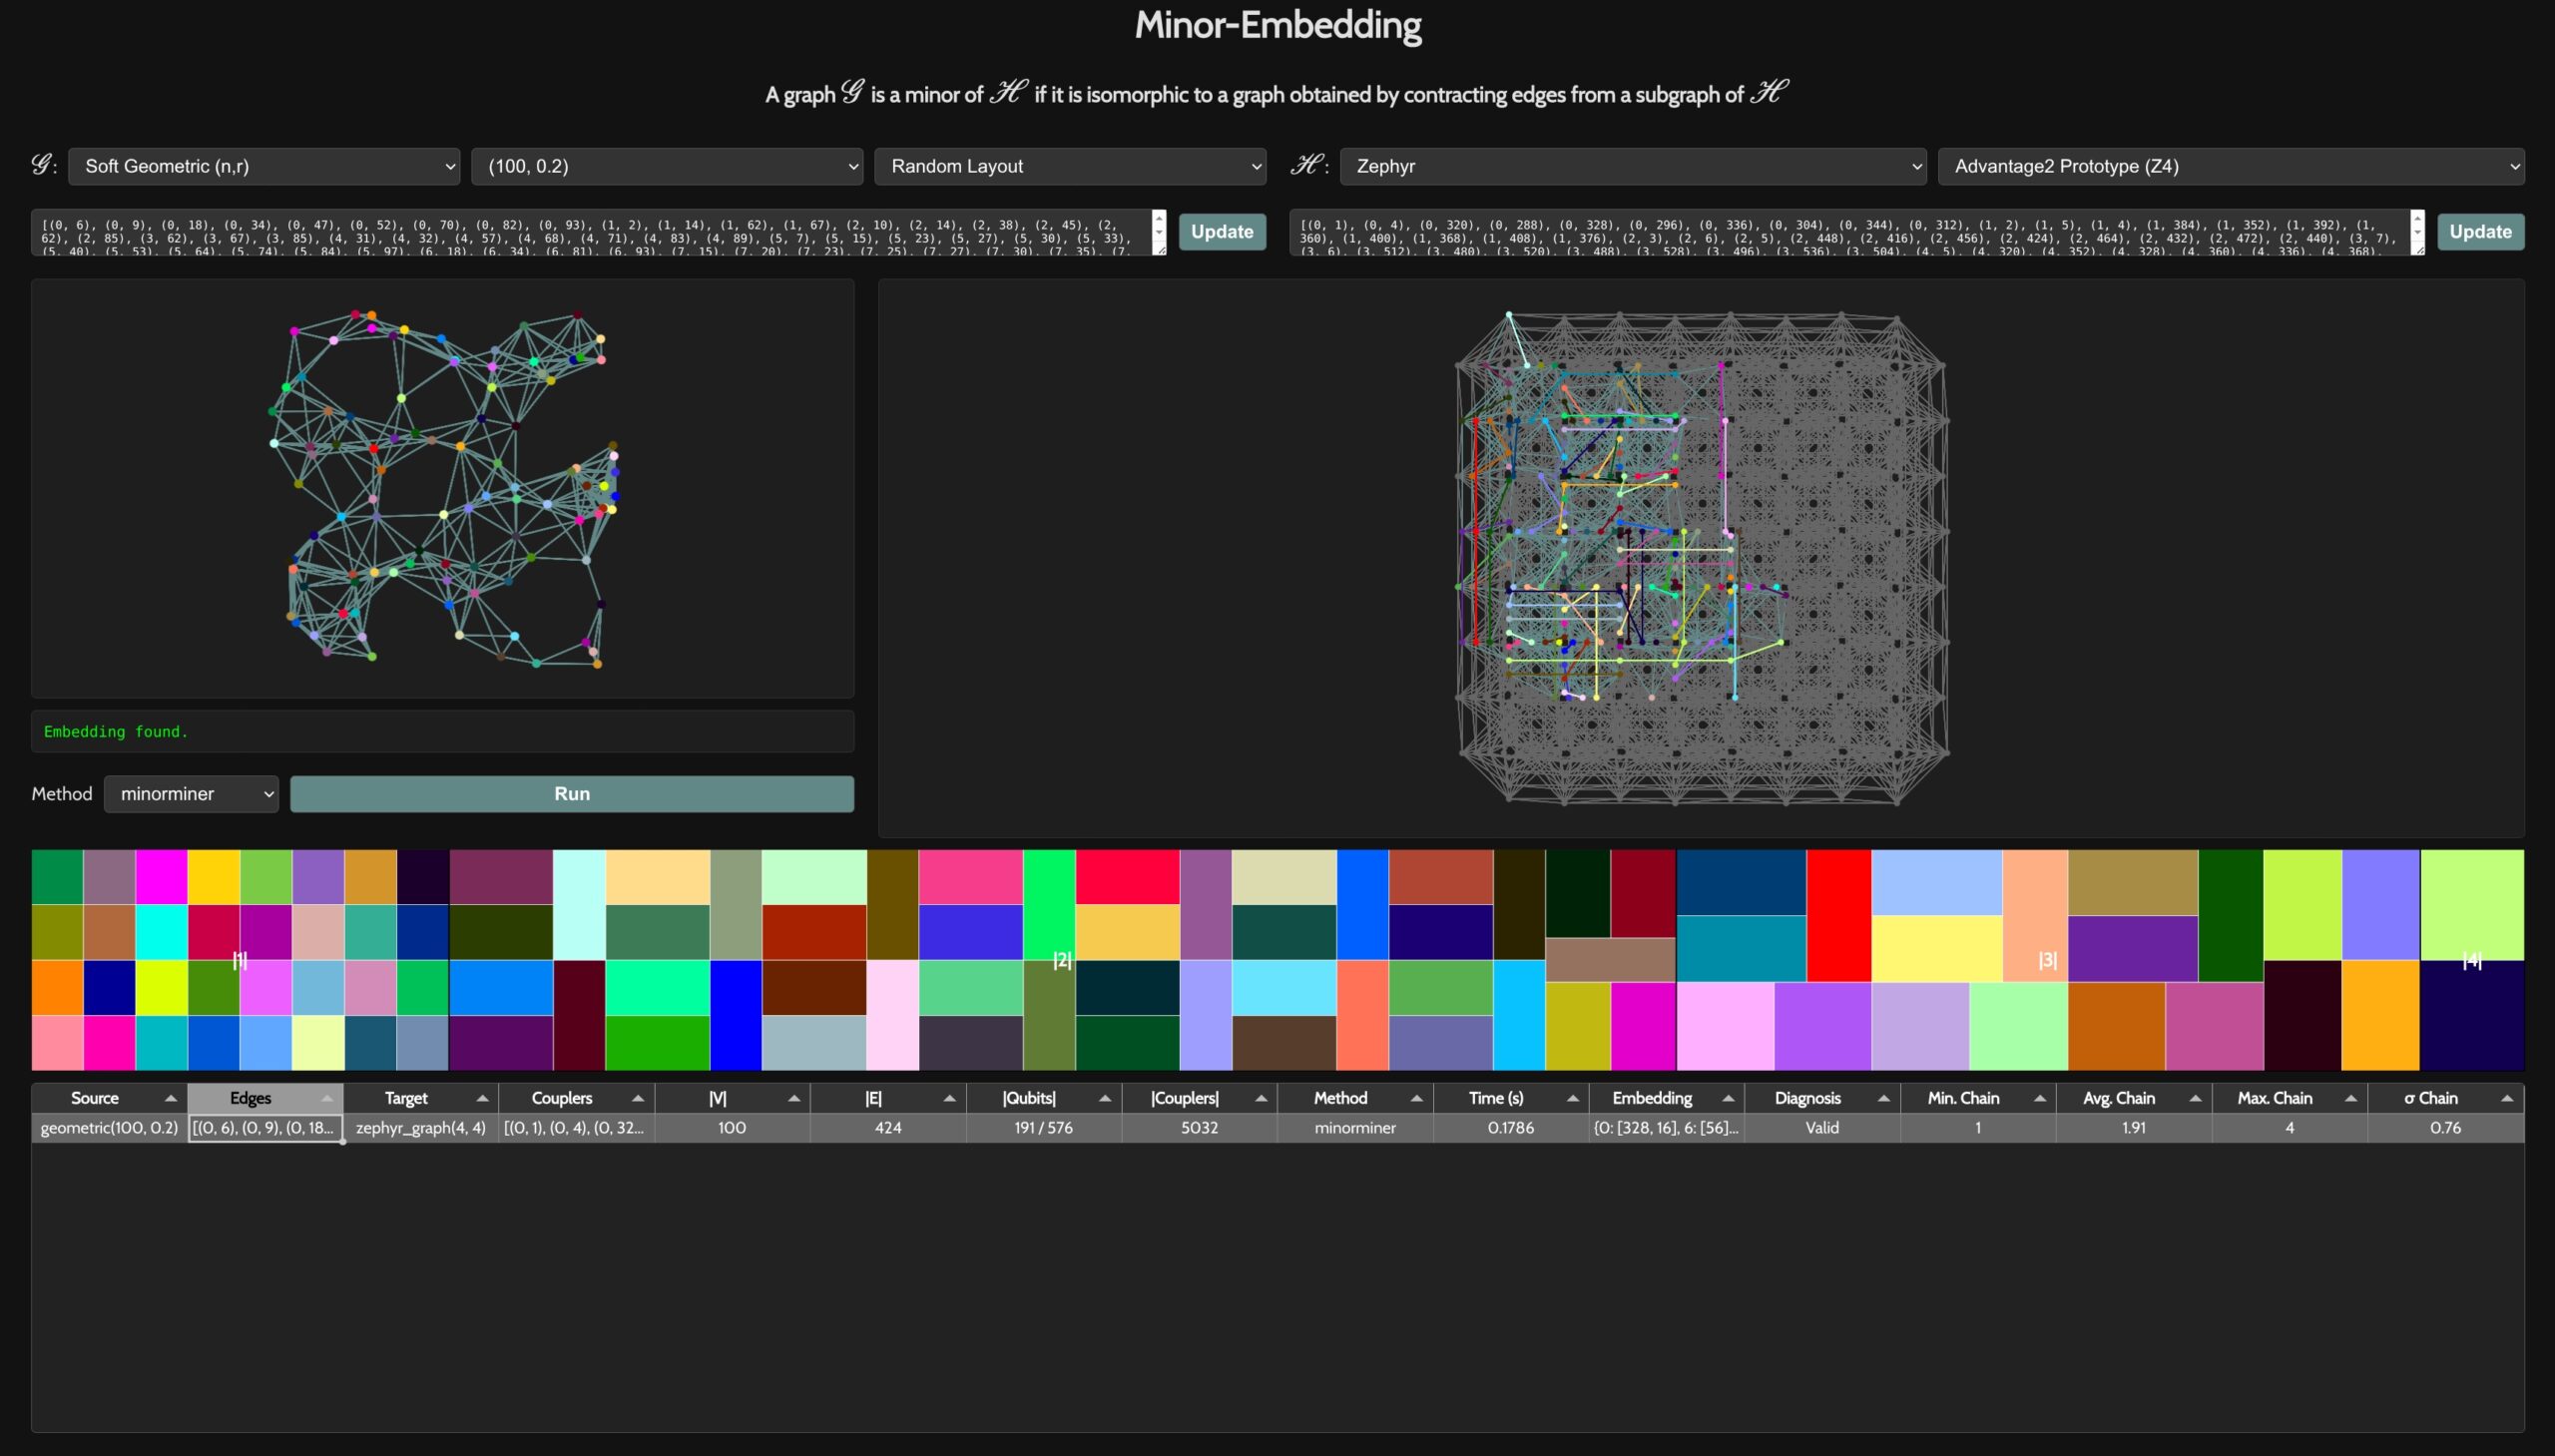Sort by the Time (s) column arrow

click(1572, 1098)
